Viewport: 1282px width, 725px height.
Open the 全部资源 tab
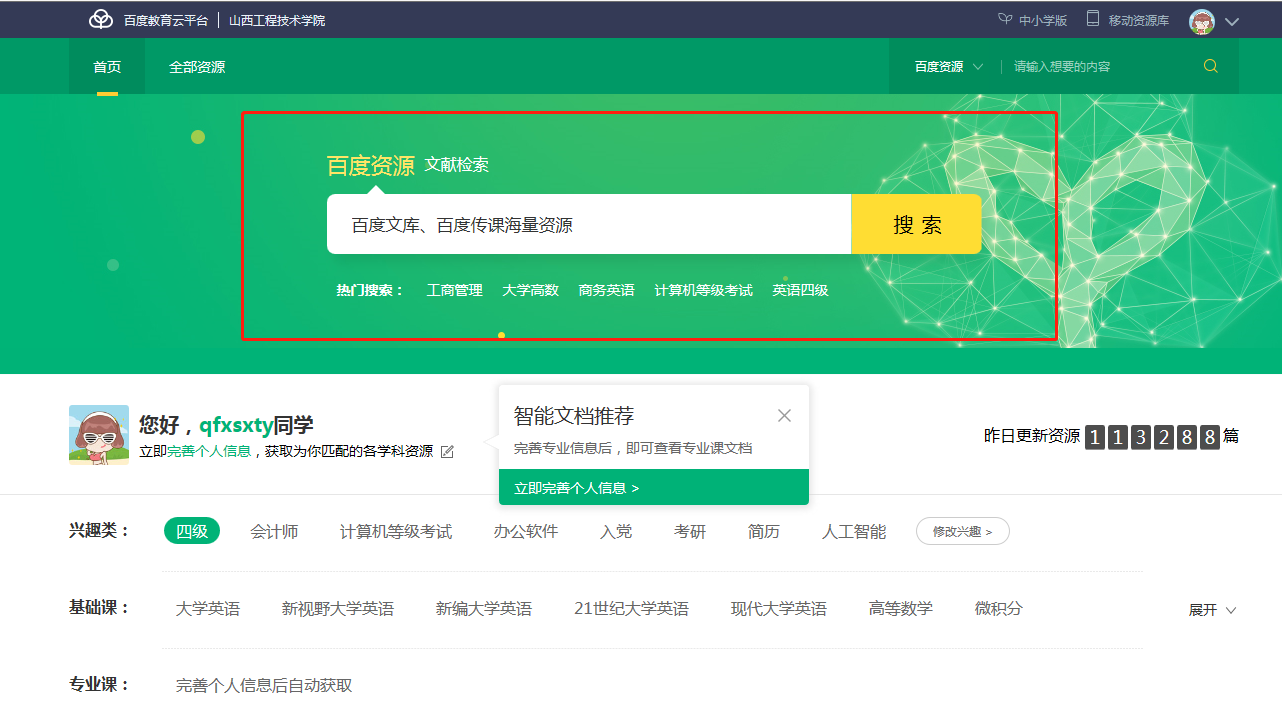(197, 67)
